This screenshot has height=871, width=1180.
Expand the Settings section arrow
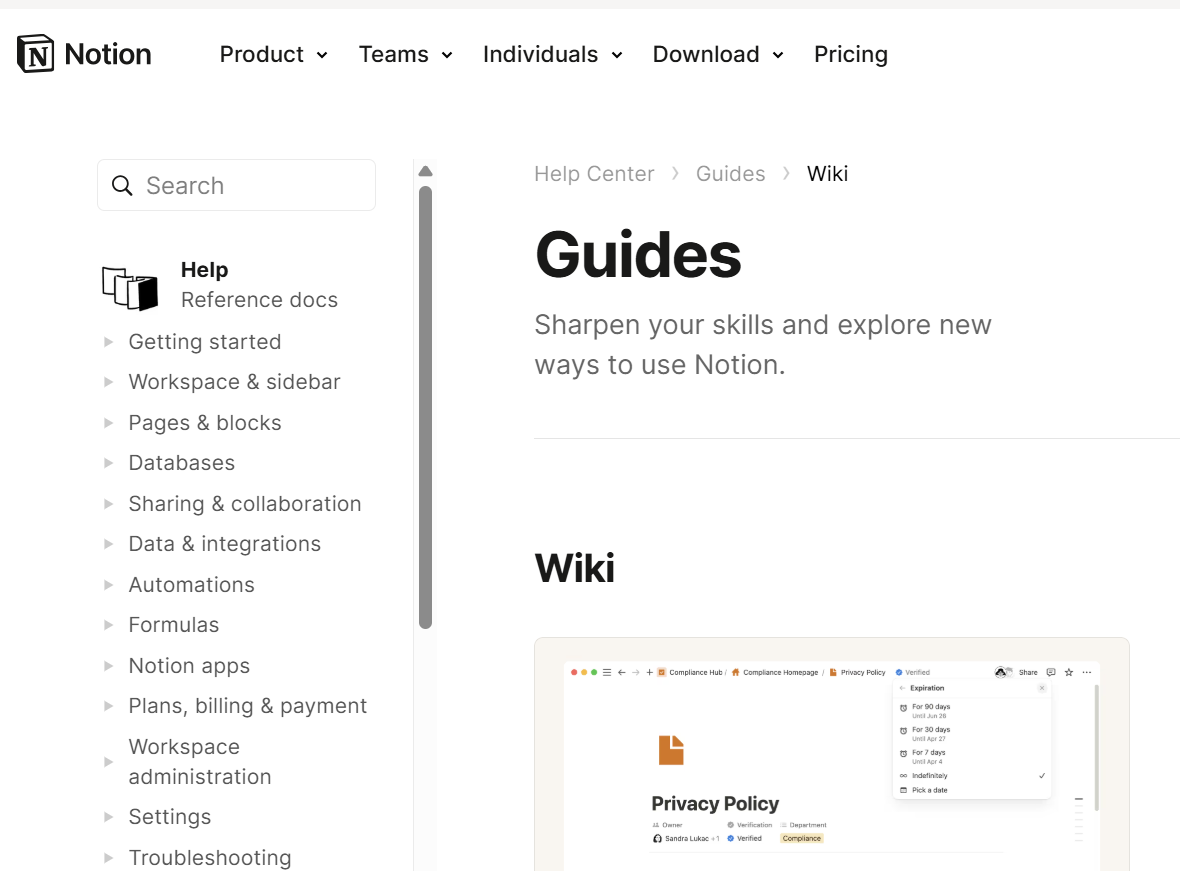[108, 817]
